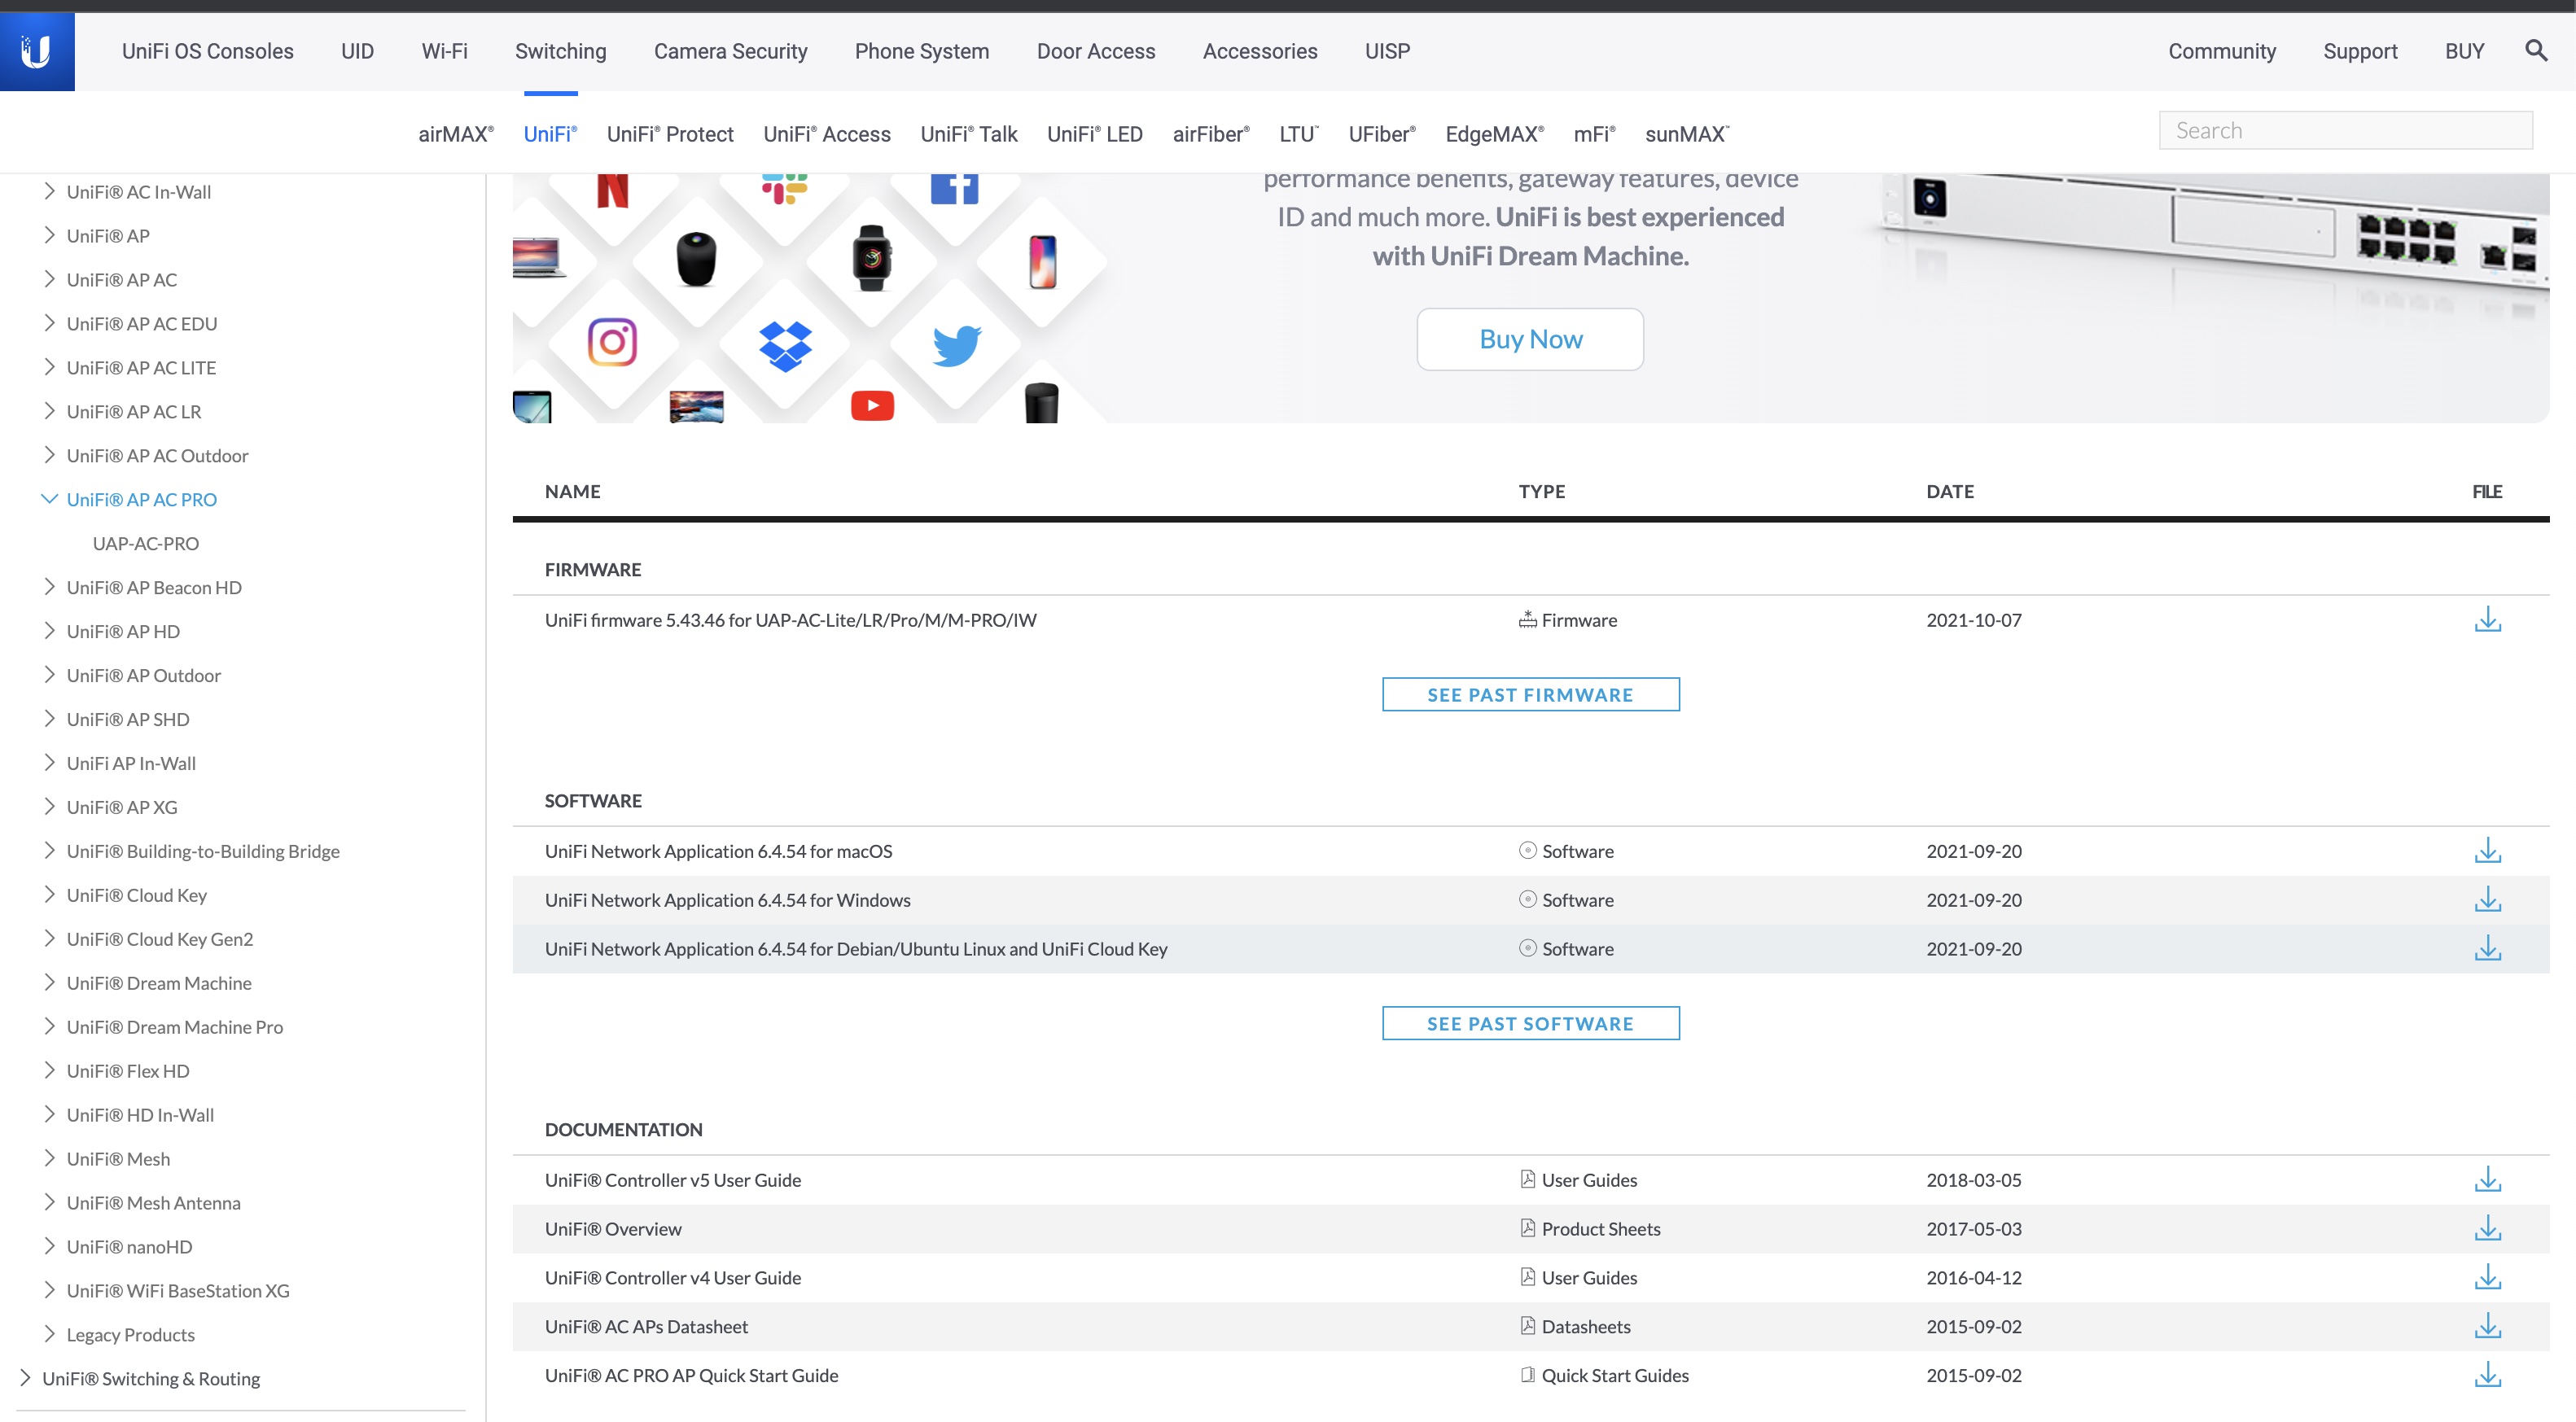Download UniFi Controller v4 User Guide
Viewport: 2576px width, 1422px height.
[x=2487, y=1278]
